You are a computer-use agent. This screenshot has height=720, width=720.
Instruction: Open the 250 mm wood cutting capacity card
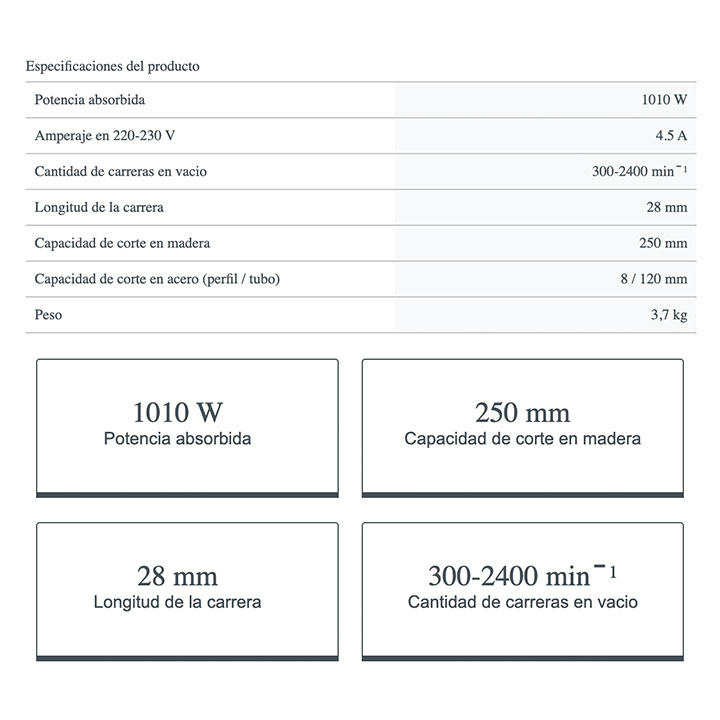pos(522,426)
